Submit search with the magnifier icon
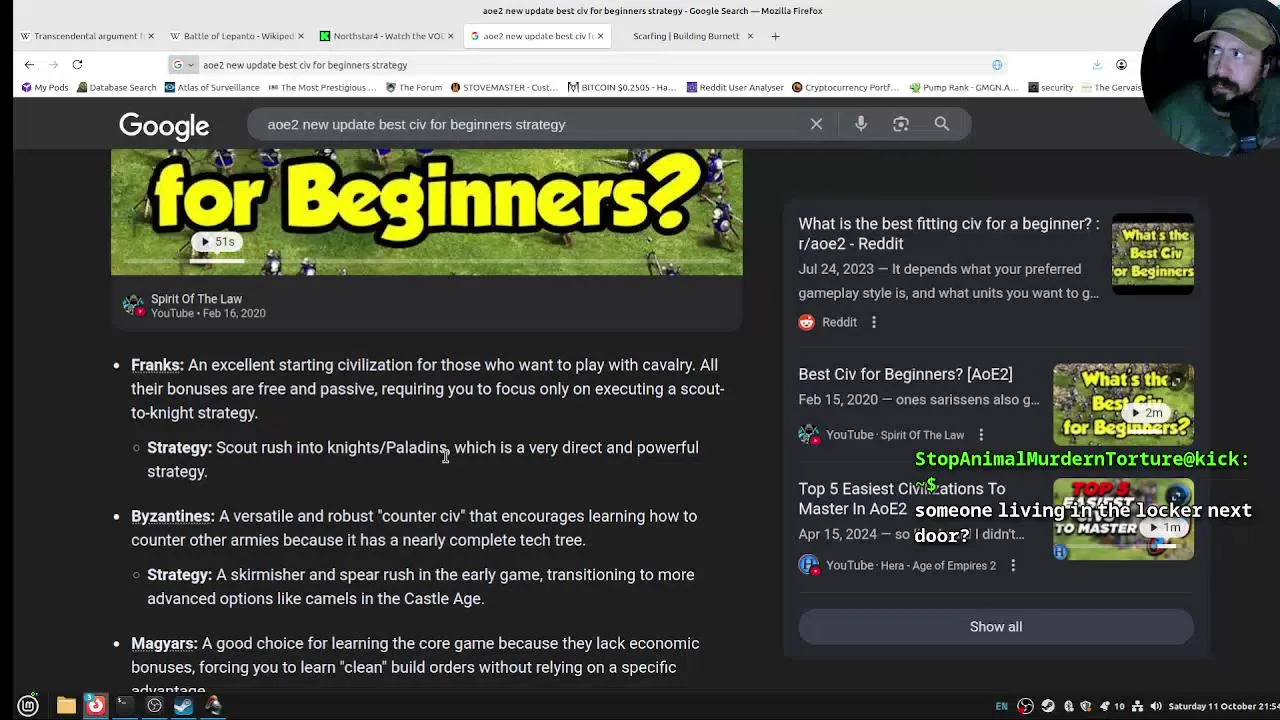1280x720 pixels. tap(941, 124)
